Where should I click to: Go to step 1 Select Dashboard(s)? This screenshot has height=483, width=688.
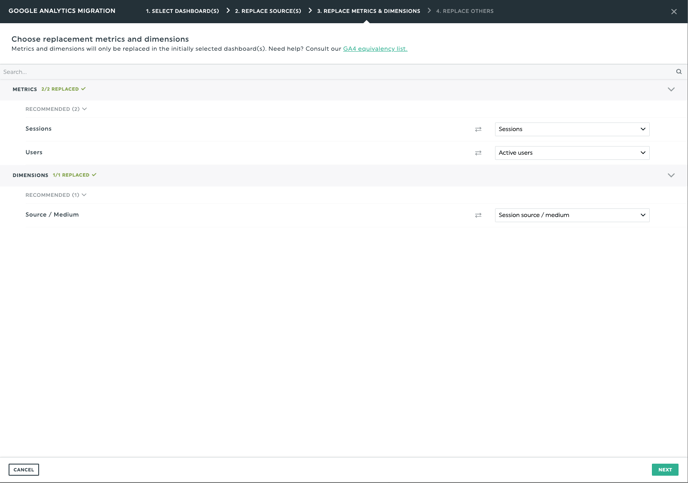[x=182, y=11]
